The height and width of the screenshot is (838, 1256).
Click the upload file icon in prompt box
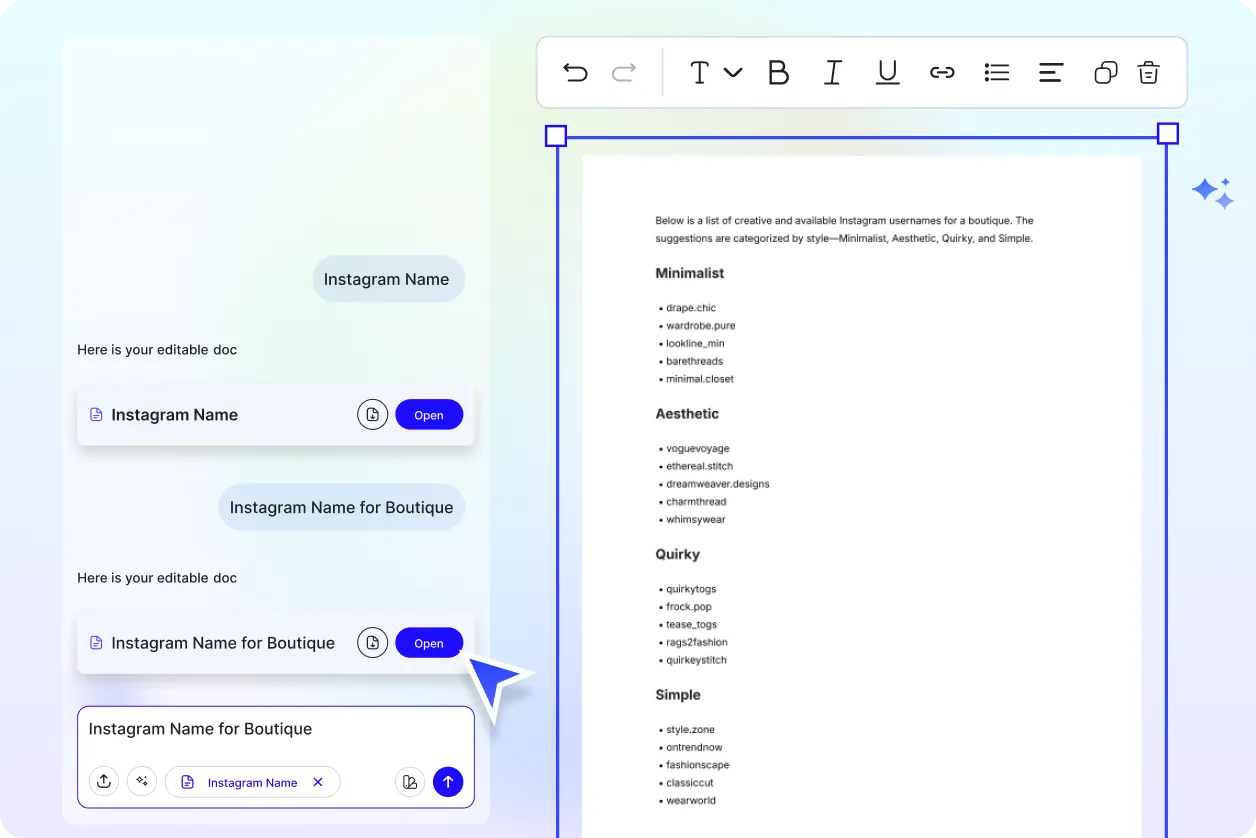pos(104,782)
